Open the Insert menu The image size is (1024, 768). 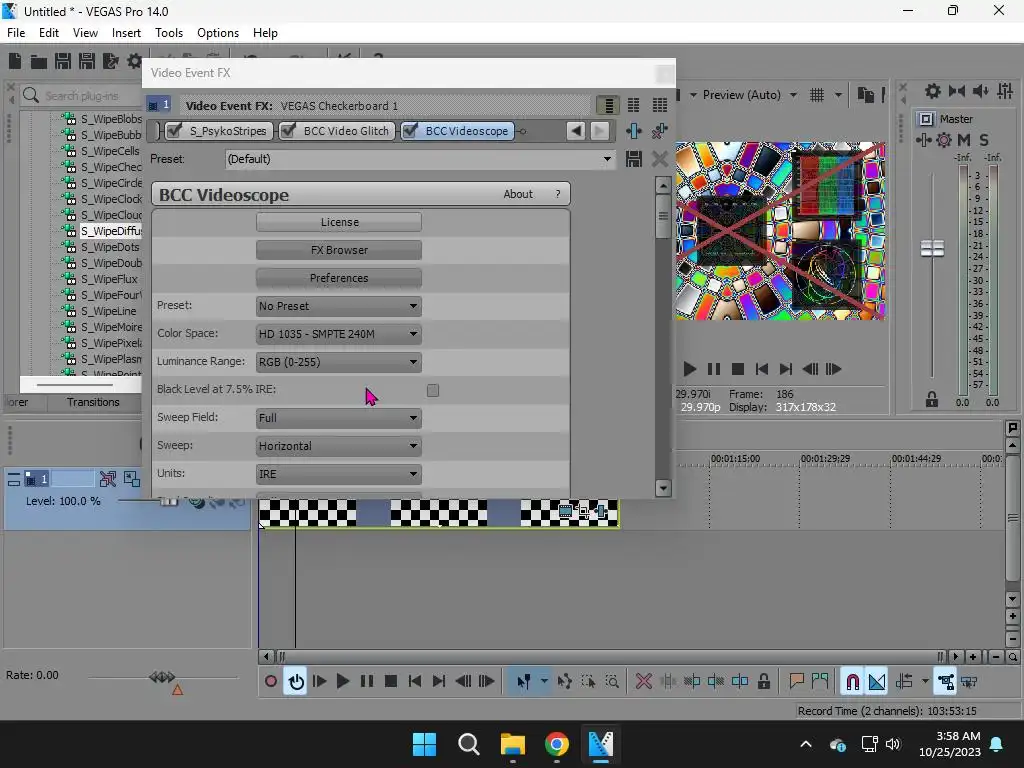click(126, 33)
